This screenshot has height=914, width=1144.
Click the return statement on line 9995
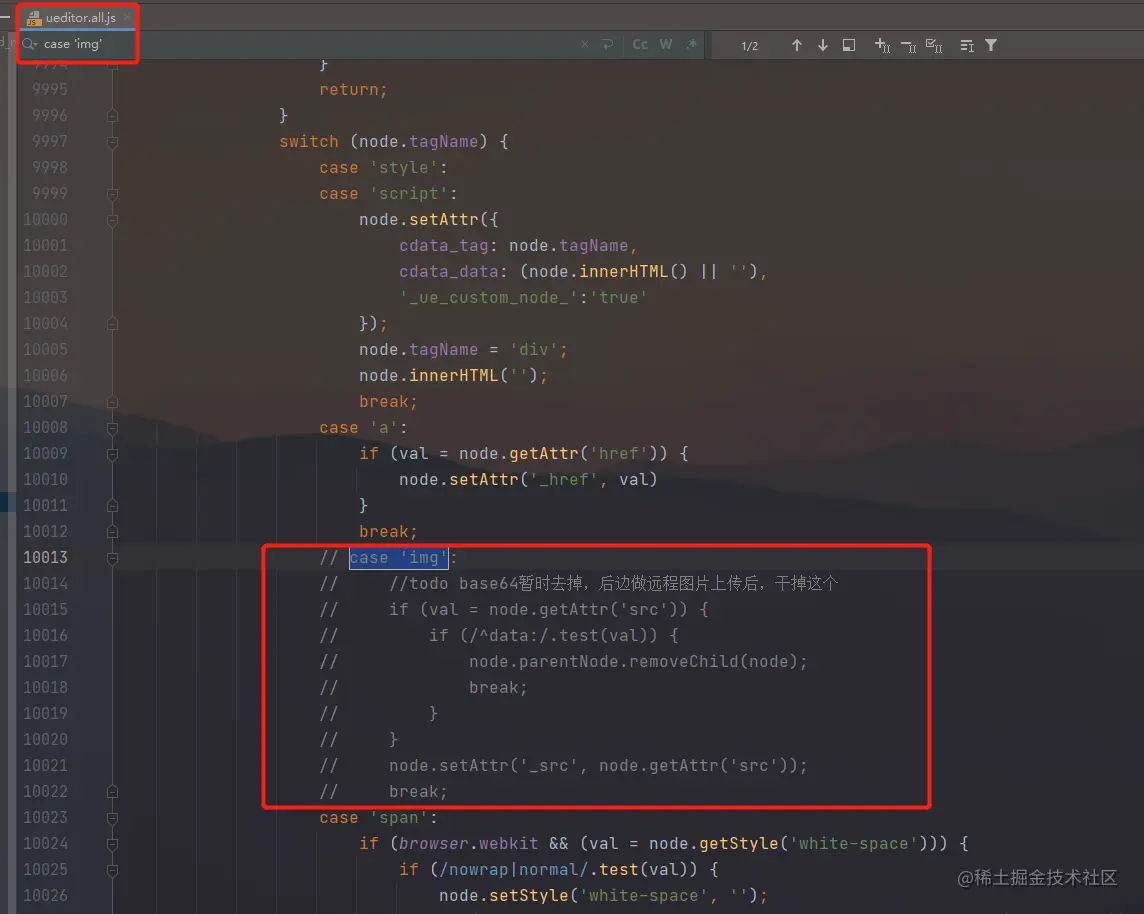click(x=353, y=90)
